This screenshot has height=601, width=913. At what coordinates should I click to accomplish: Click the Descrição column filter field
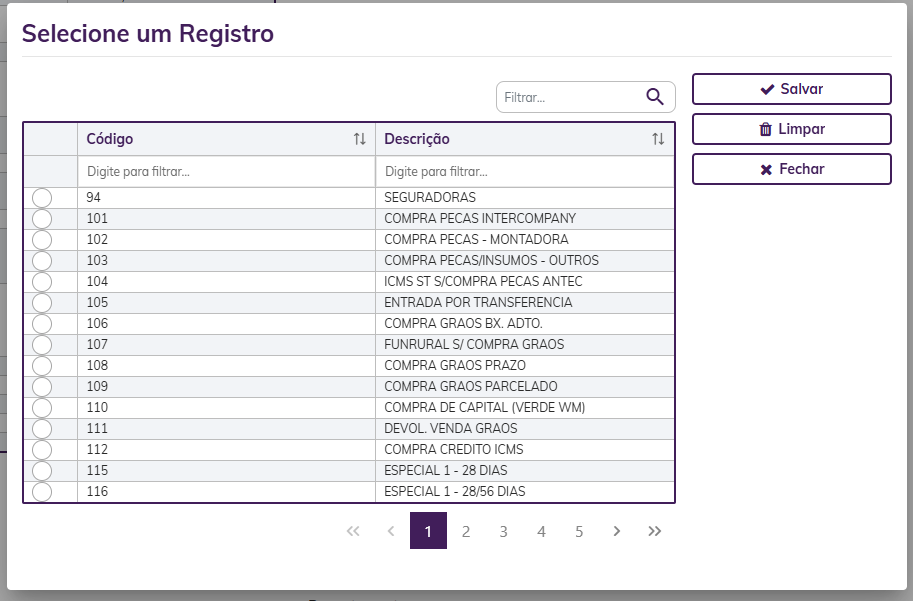pos(524,171)
